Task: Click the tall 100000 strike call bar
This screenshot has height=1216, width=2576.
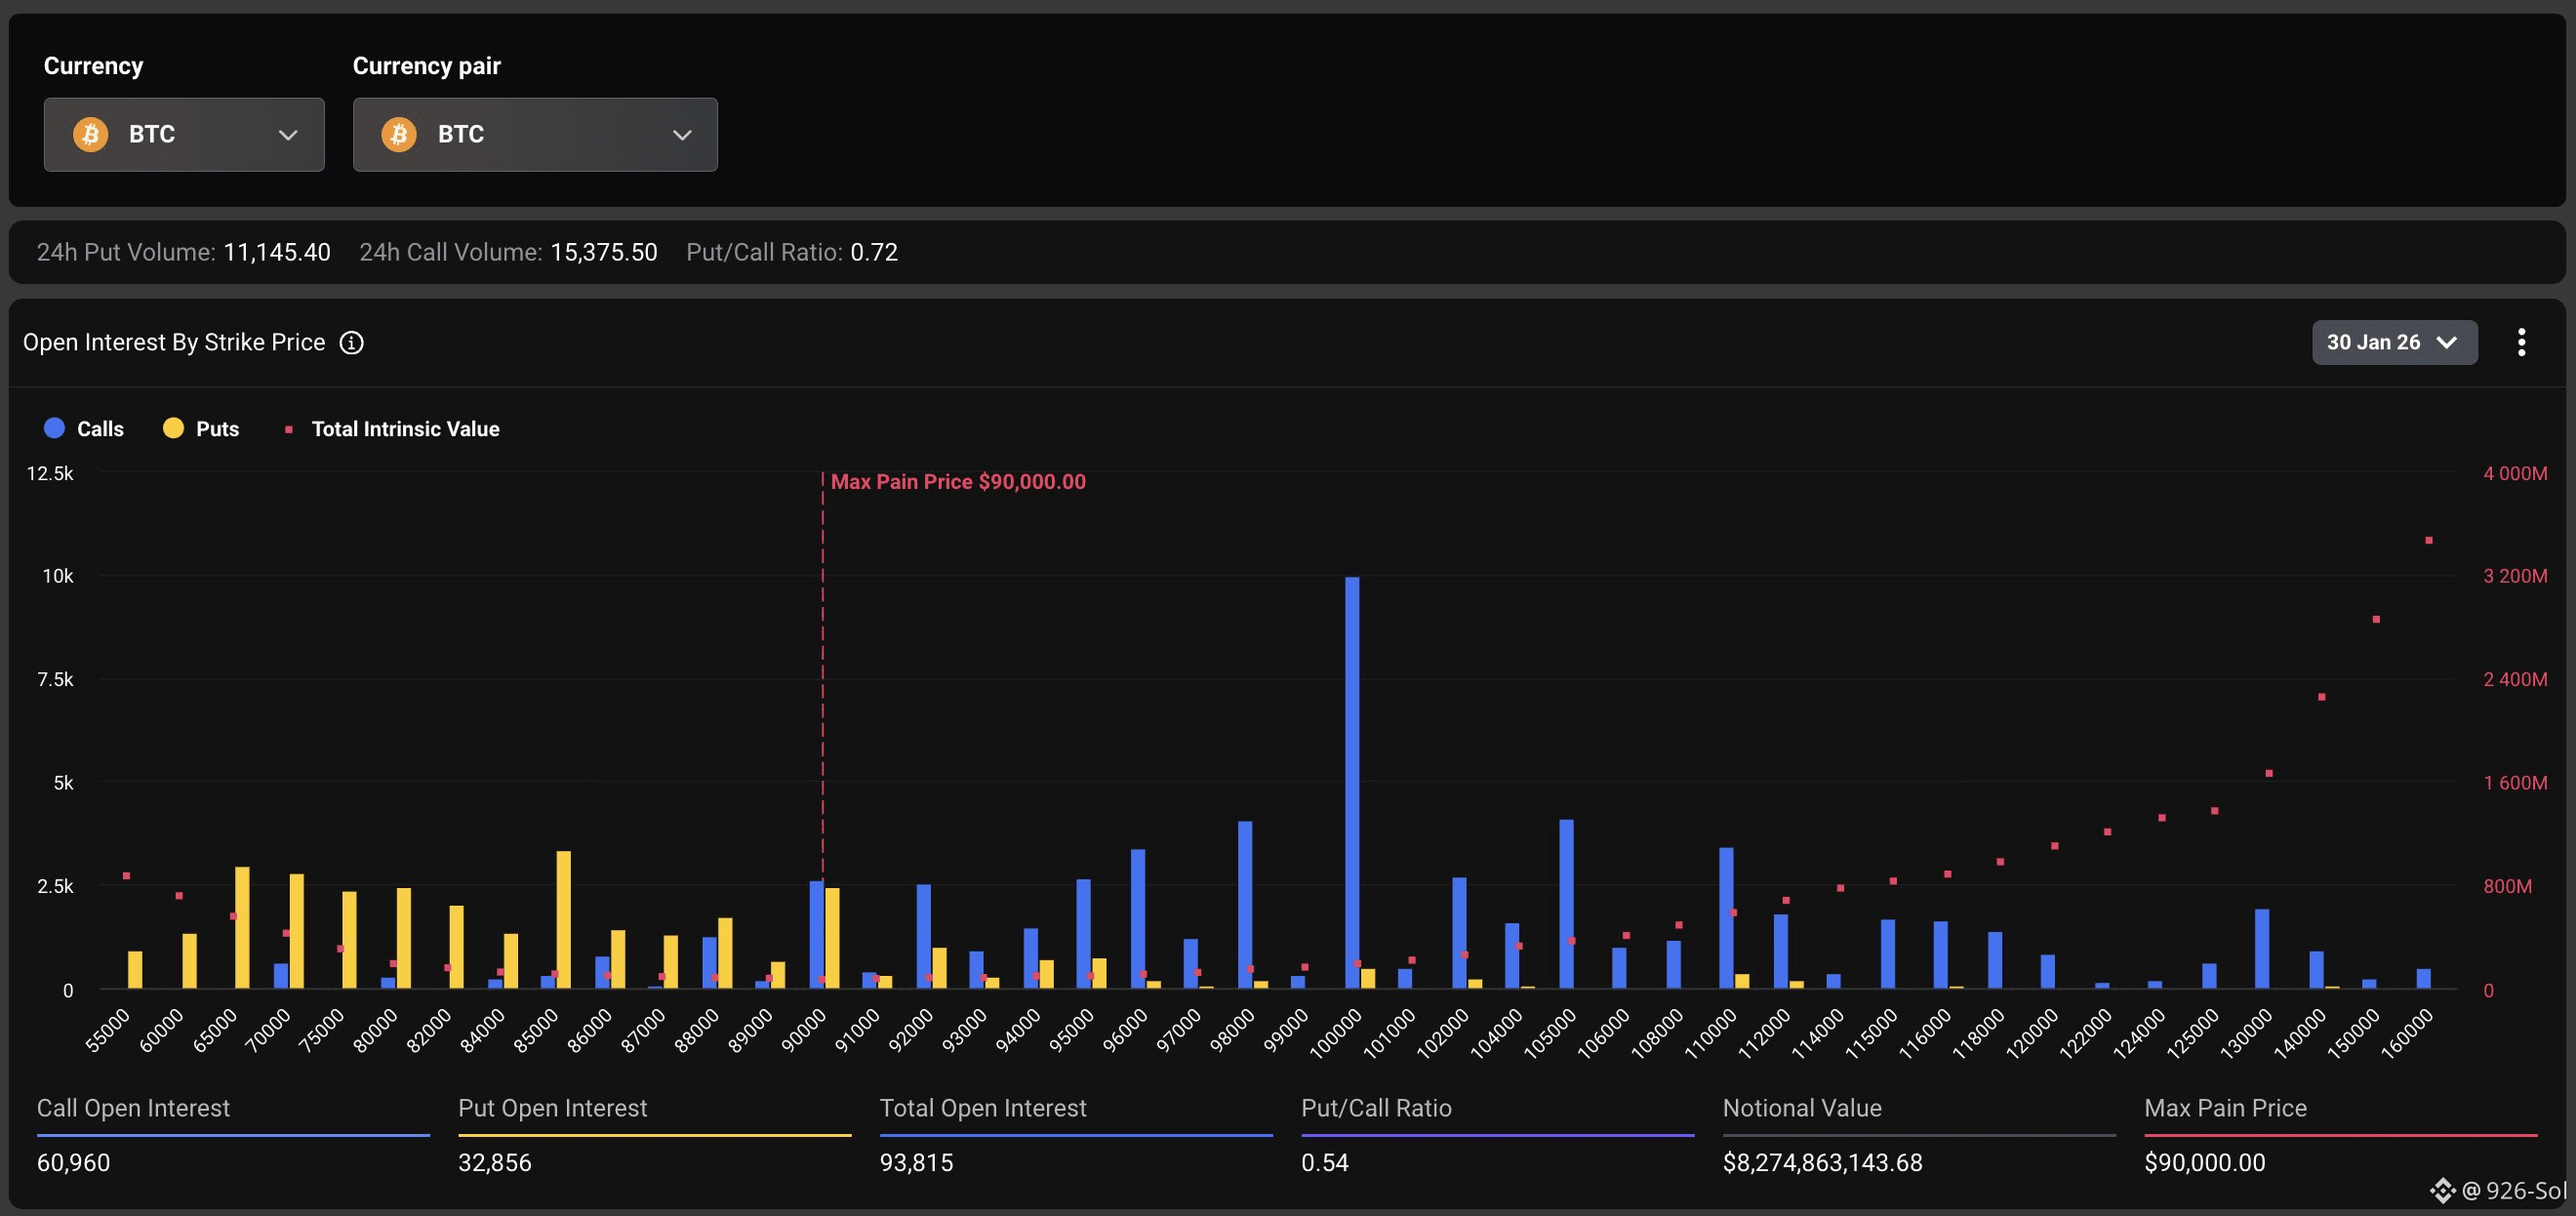Action: [x=1352, y=782]
